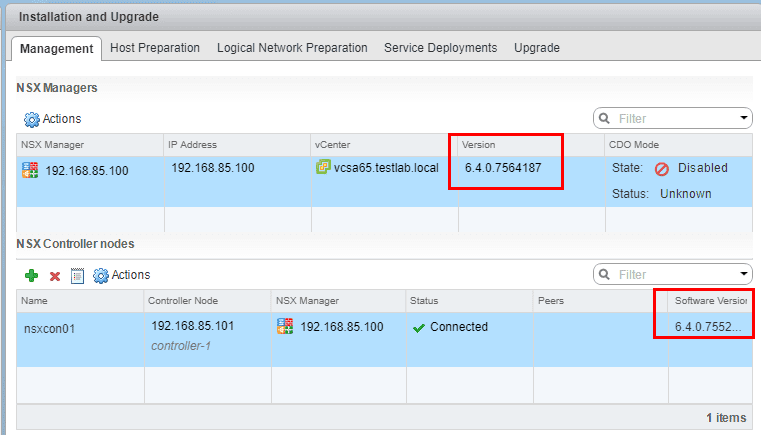Click vCenter icon next to vcsa65.testlab.local
The image size is (761, 435).
pos(323,167)
